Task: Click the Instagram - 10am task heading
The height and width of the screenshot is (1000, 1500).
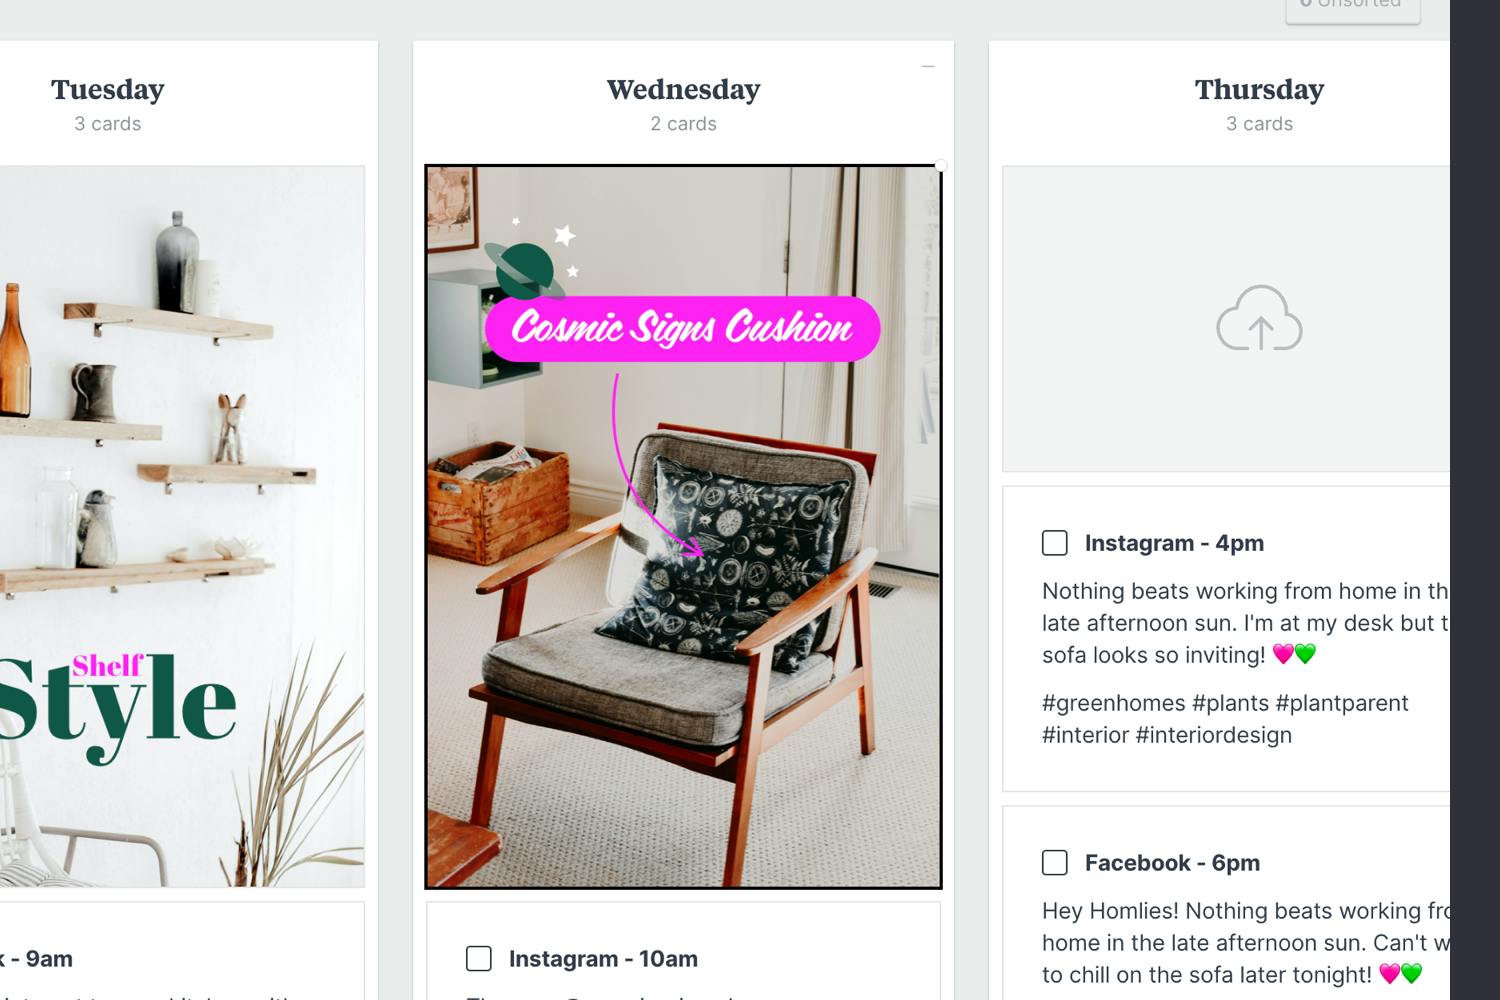Action: tap(603, 959)
